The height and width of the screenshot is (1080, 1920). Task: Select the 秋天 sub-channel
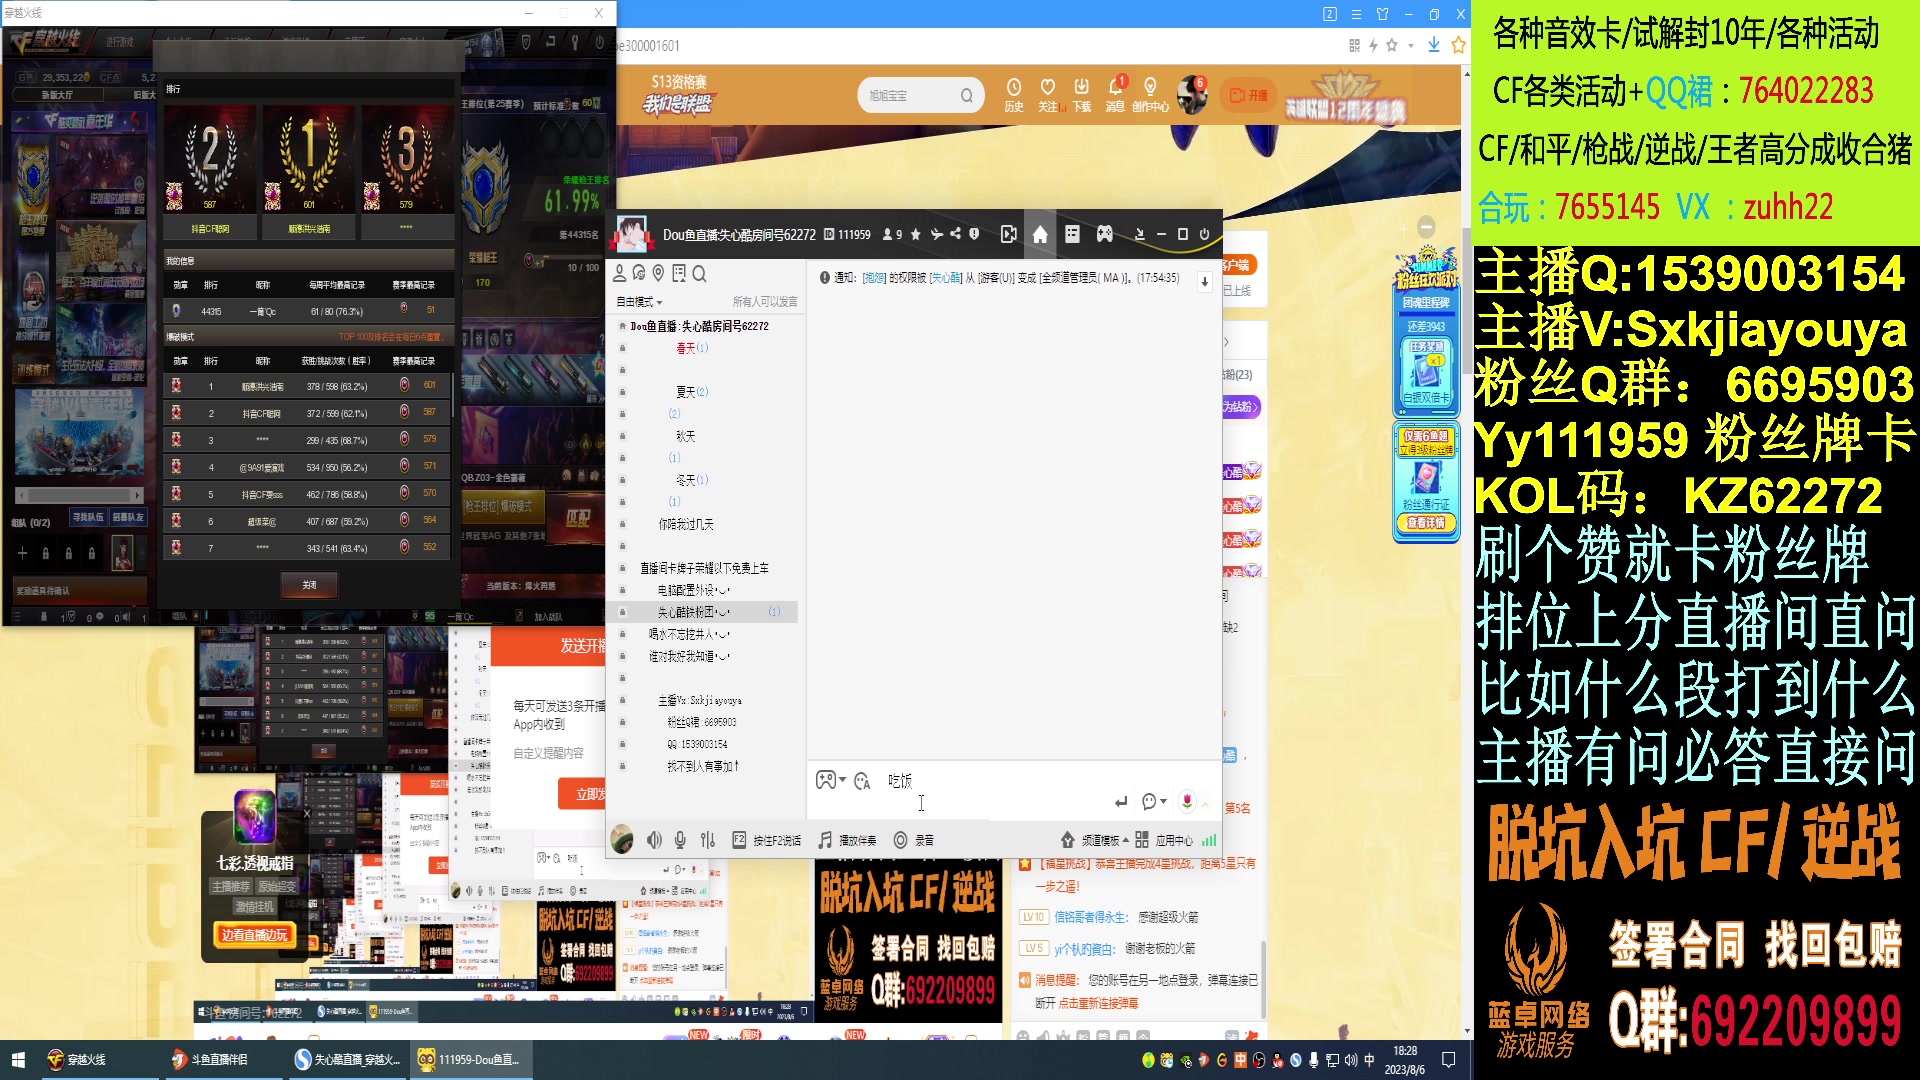pos(685,436)
